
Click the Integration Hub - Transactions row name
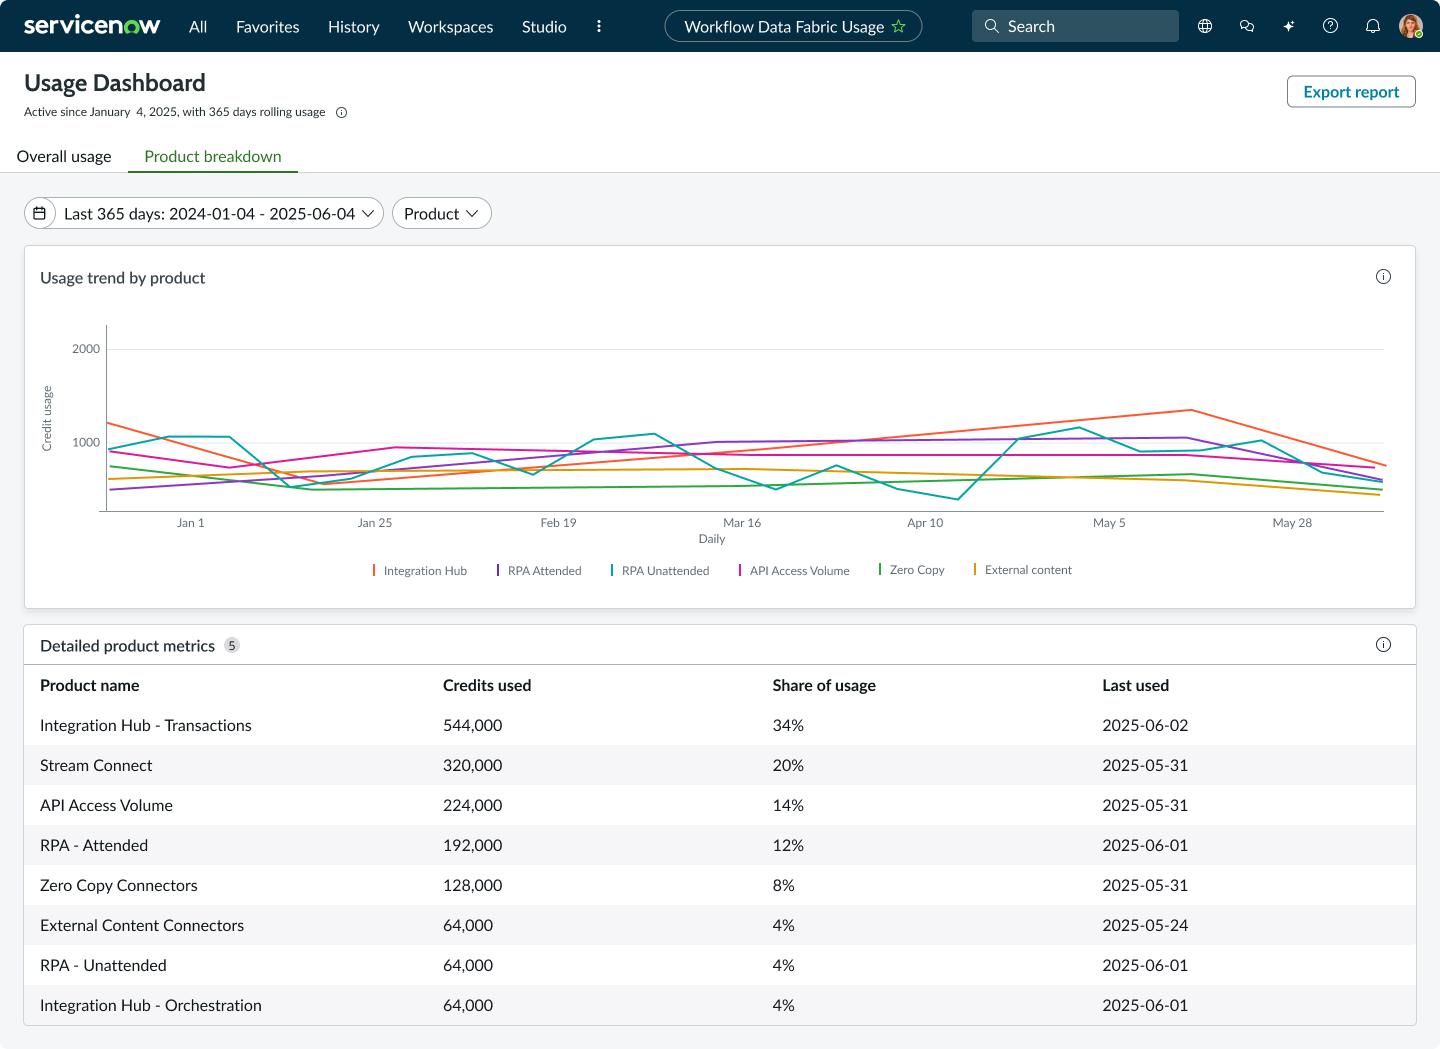coord(146,725)
